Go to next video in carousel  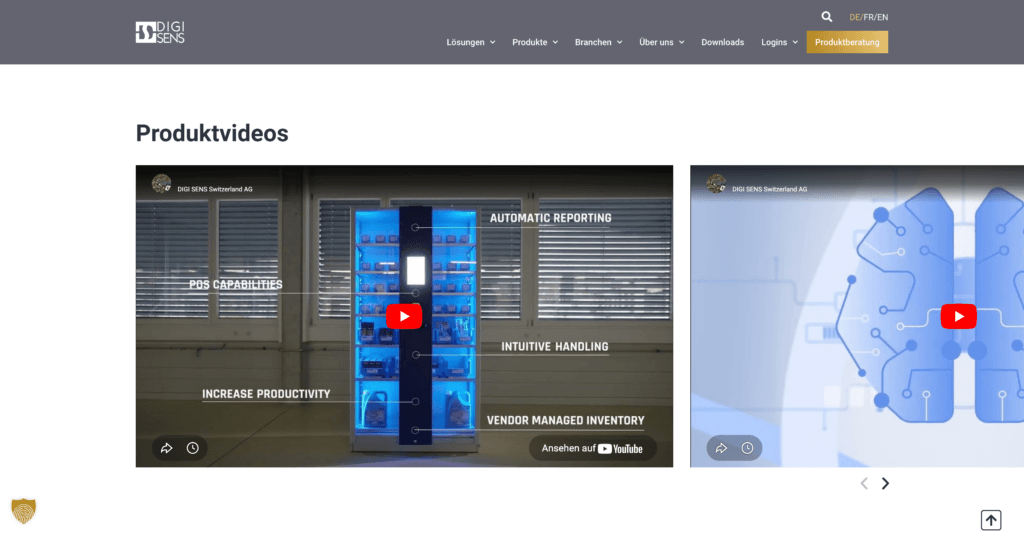(885, 483)
